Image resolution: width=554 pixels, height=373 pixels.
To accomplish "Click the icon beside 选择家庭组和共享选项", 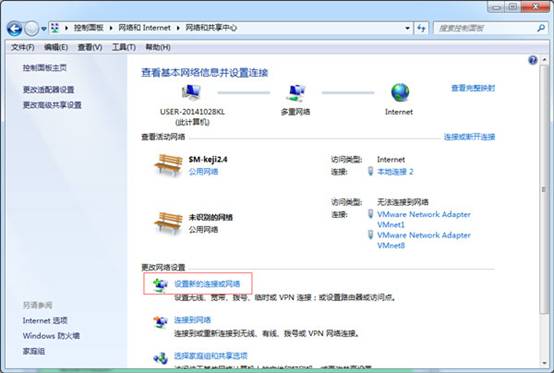I will (x=160, y=358).
